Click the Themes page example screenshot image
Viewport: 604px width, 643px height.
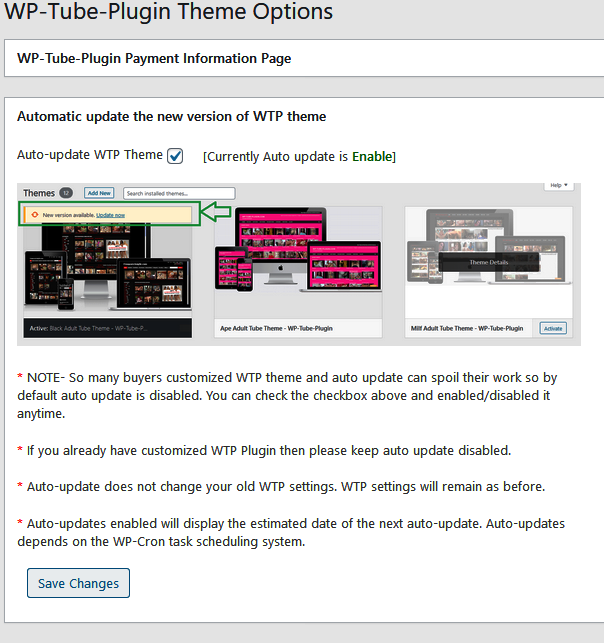(x=299, y=264)
